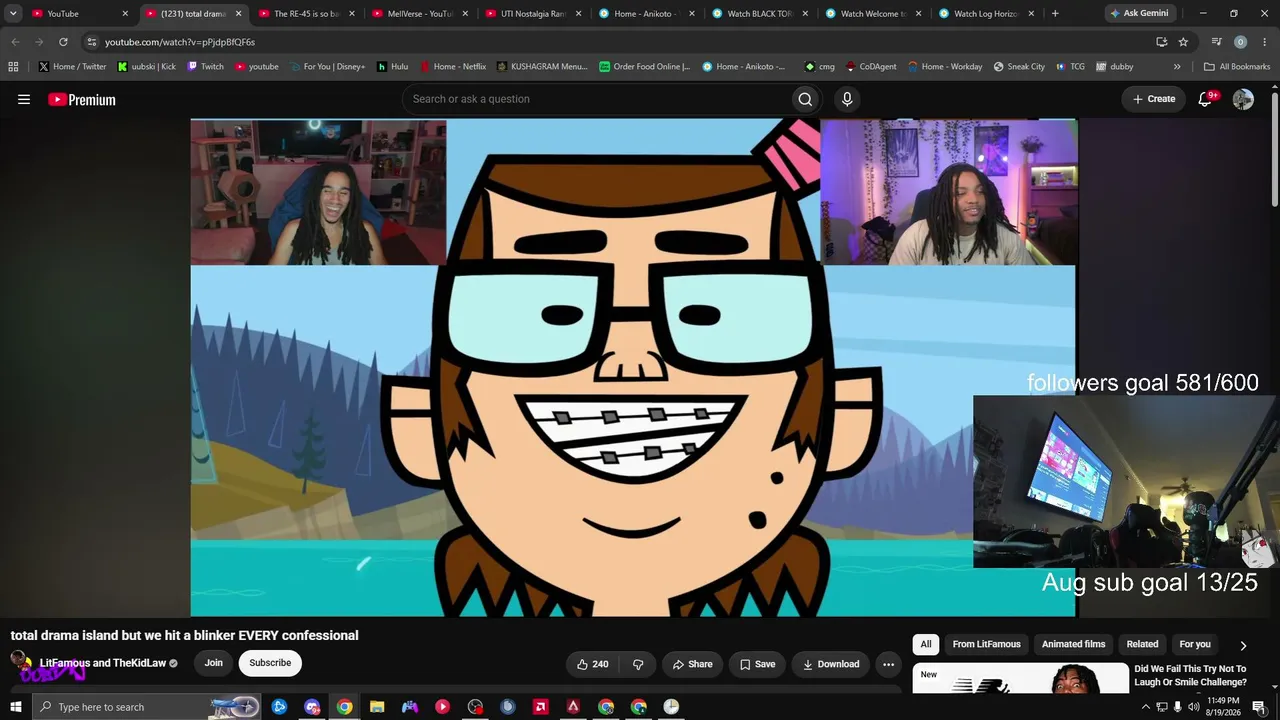Show hidden system tray icons
The width and height of the screenshot is (1280, 720).
[x=1145, y=707]
